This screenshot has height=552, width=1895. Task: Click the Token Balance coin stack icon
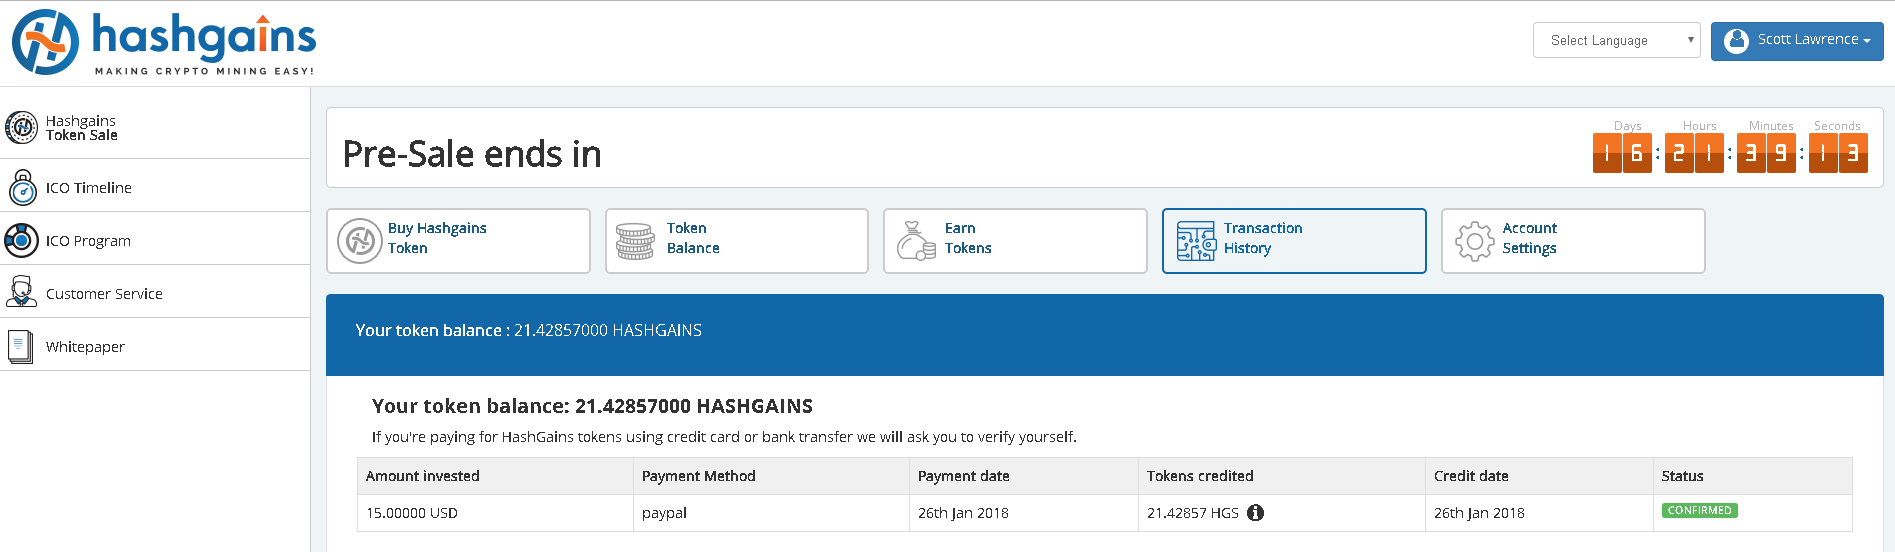tap(635, 242)
